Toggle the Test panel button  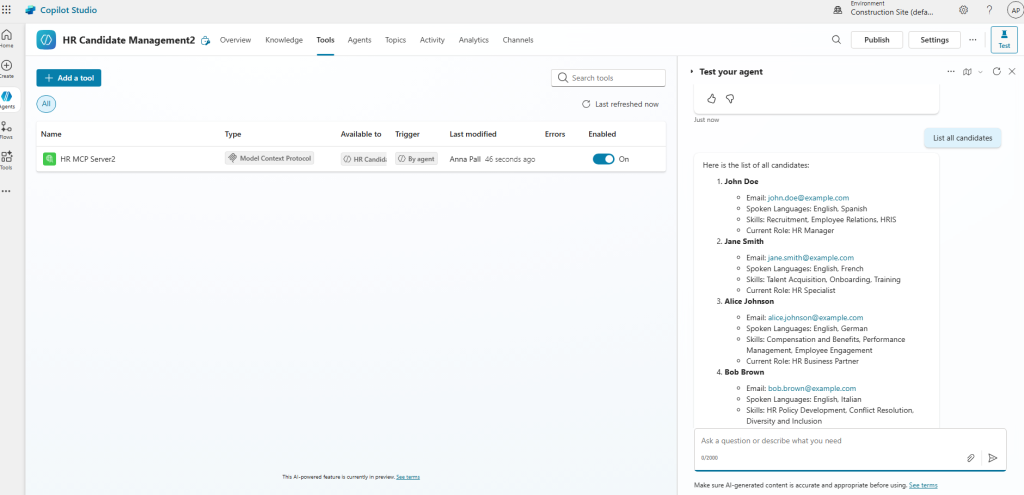(x=1003, y=40)
